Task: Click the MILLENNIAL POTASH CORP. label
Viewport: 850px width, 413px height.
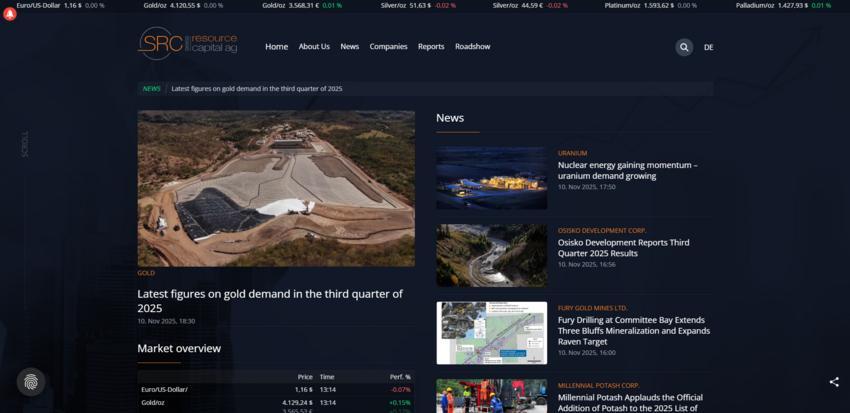Action: click(598, 386)
